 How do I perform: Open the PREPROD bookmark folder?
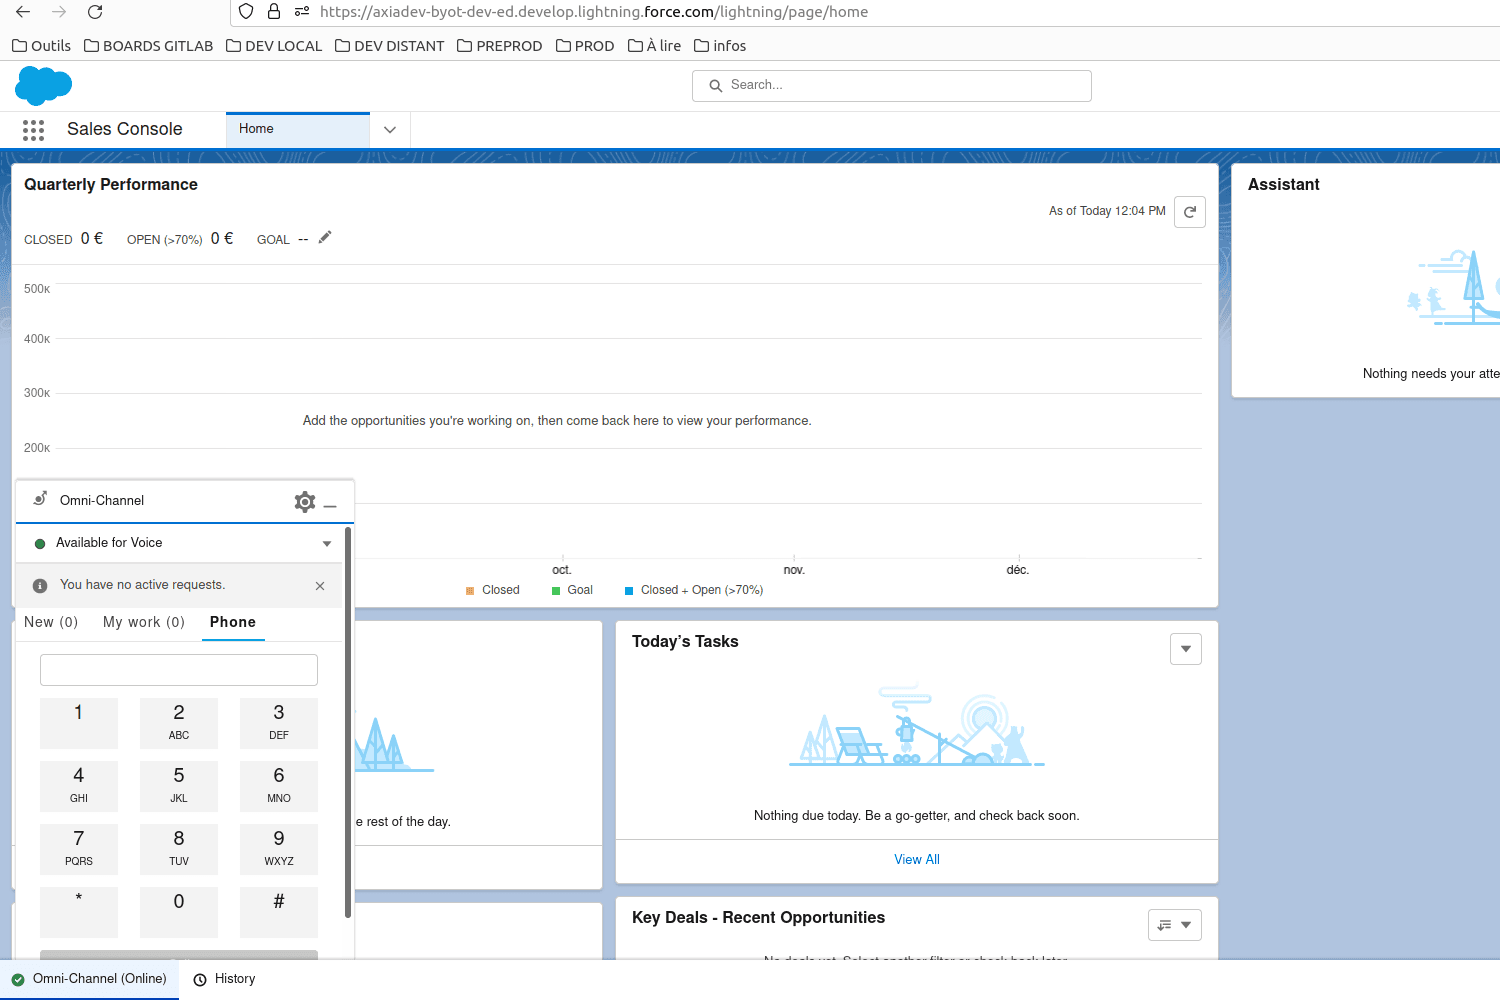tap(499, 46)
